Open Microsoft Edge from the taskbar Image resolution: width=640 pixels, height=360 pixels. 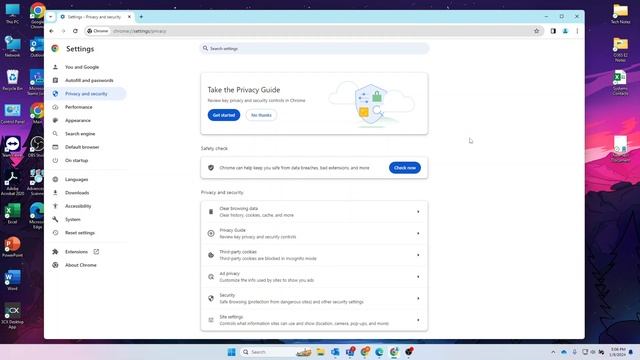click(x=379, y=352)
